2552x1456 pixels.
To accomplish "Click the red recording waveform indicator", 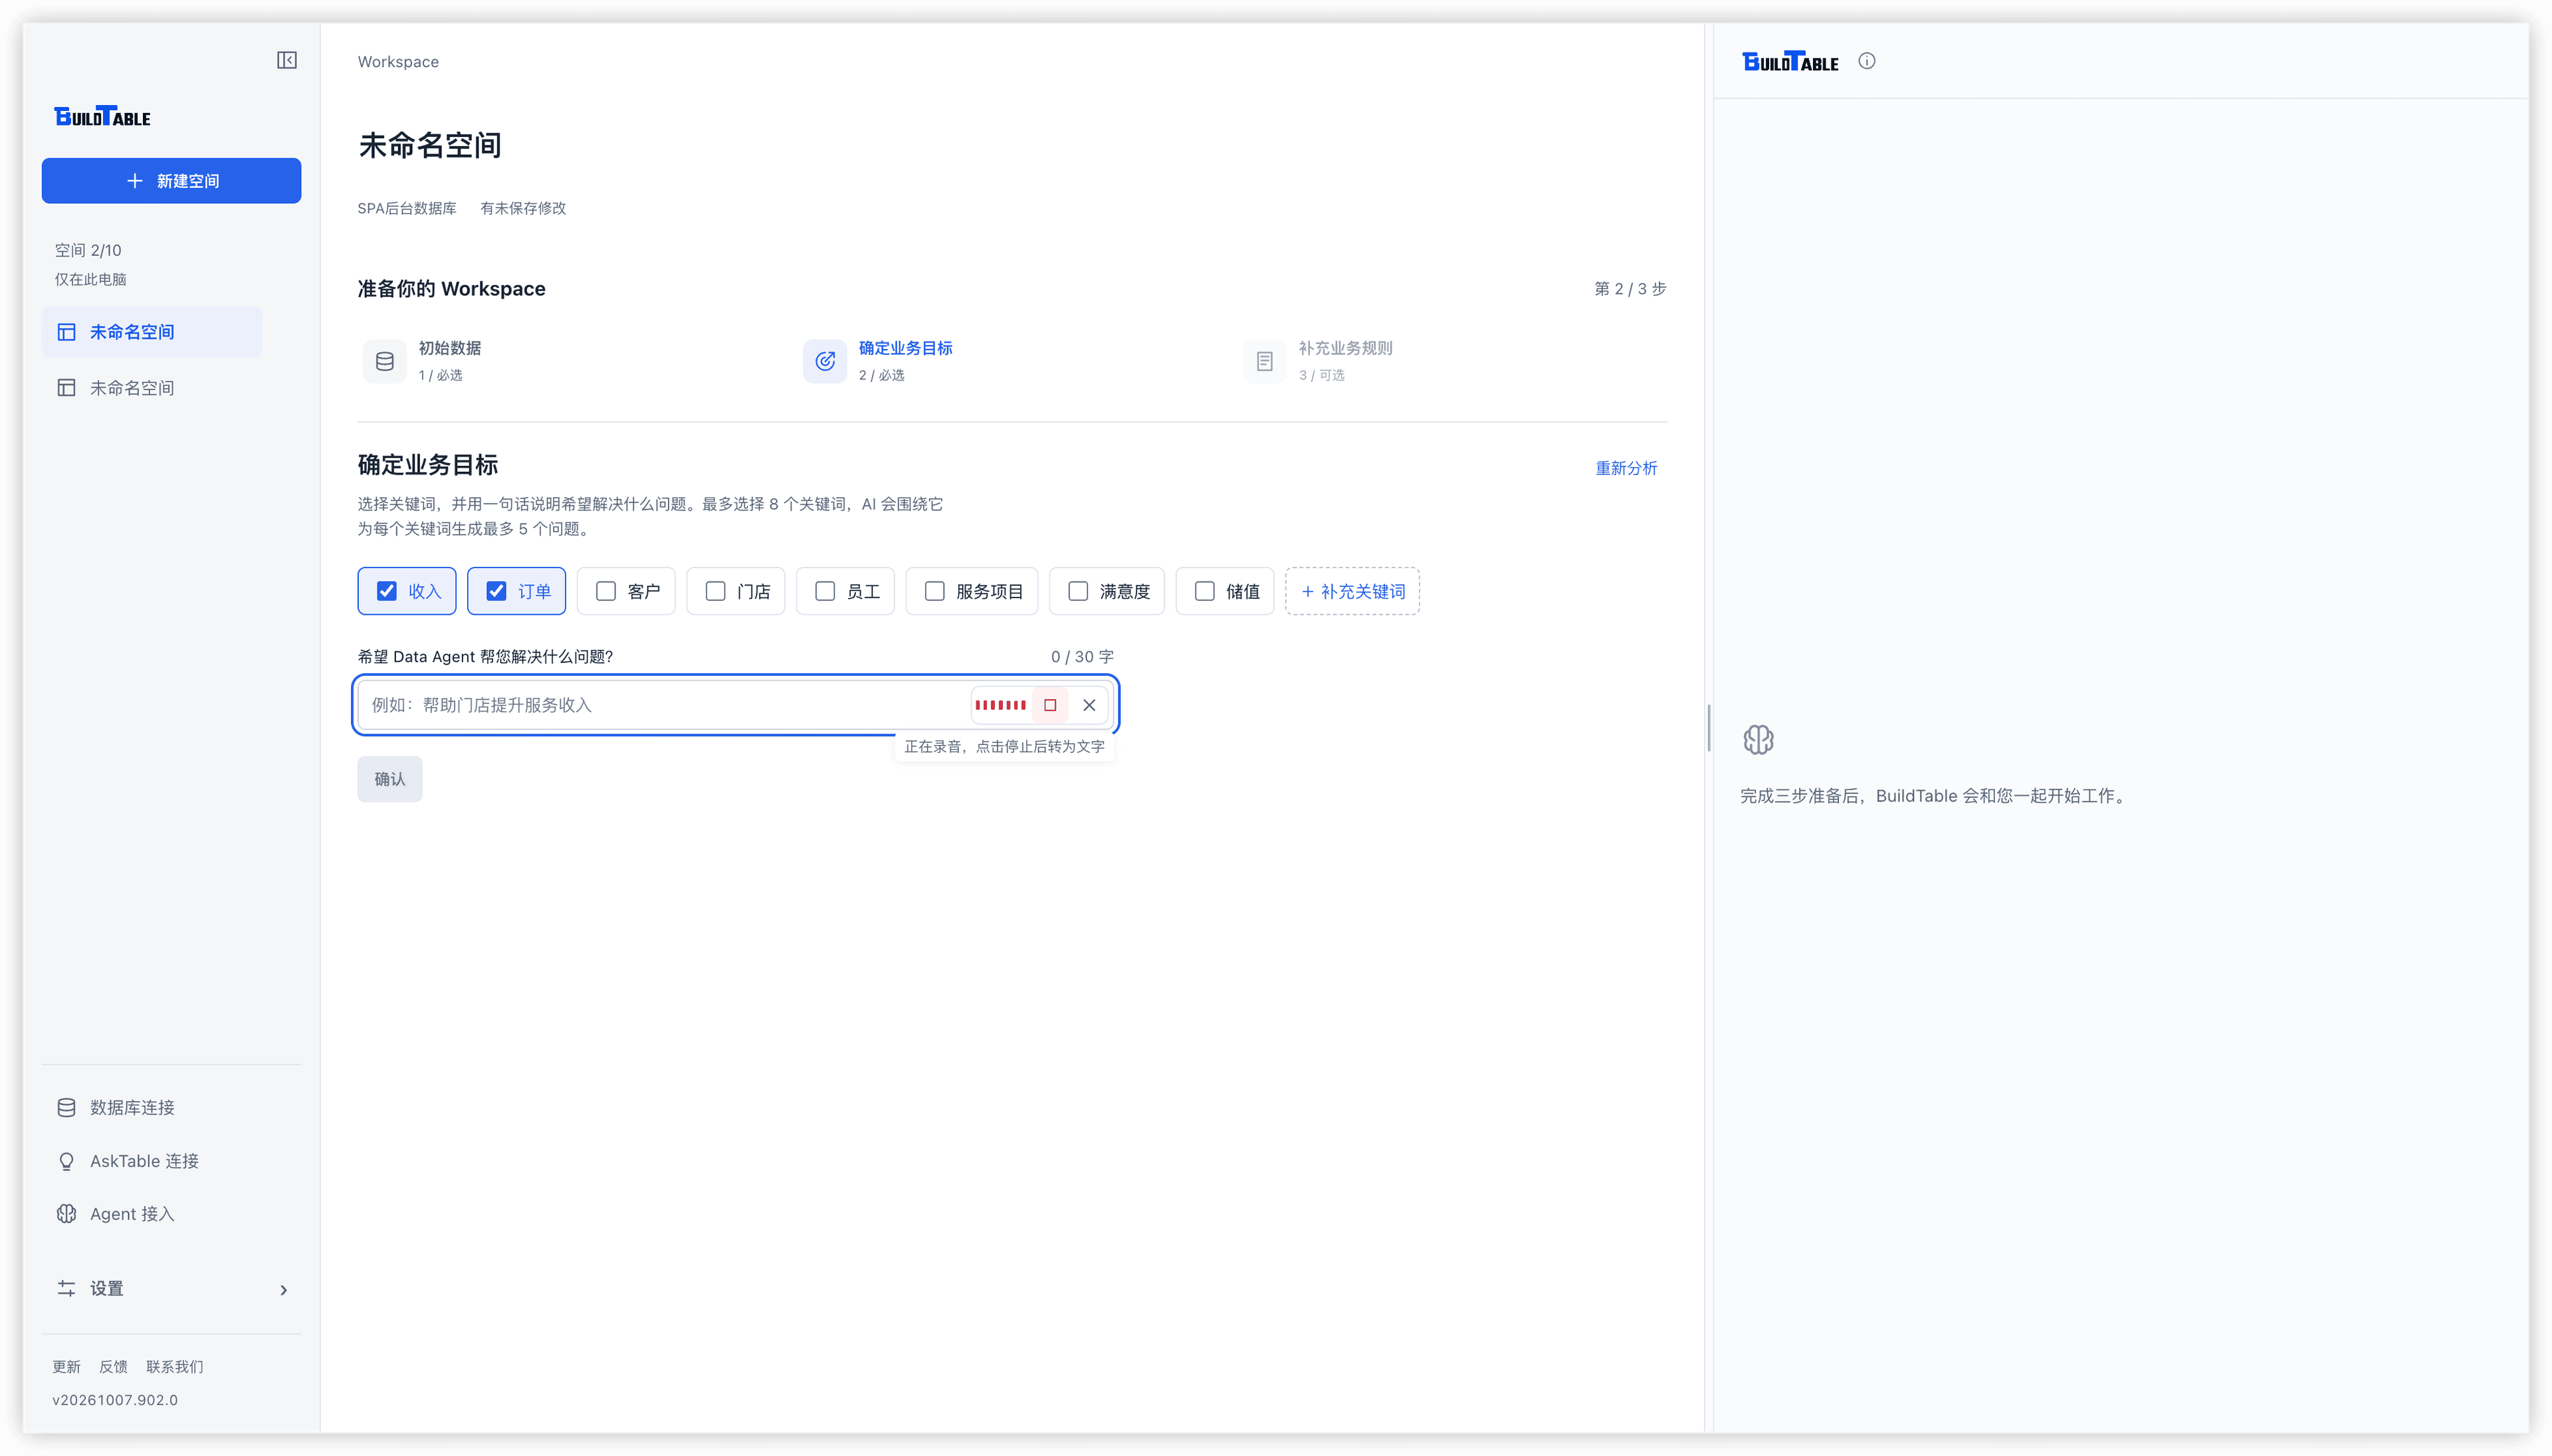I will (x=1000, y=705).
